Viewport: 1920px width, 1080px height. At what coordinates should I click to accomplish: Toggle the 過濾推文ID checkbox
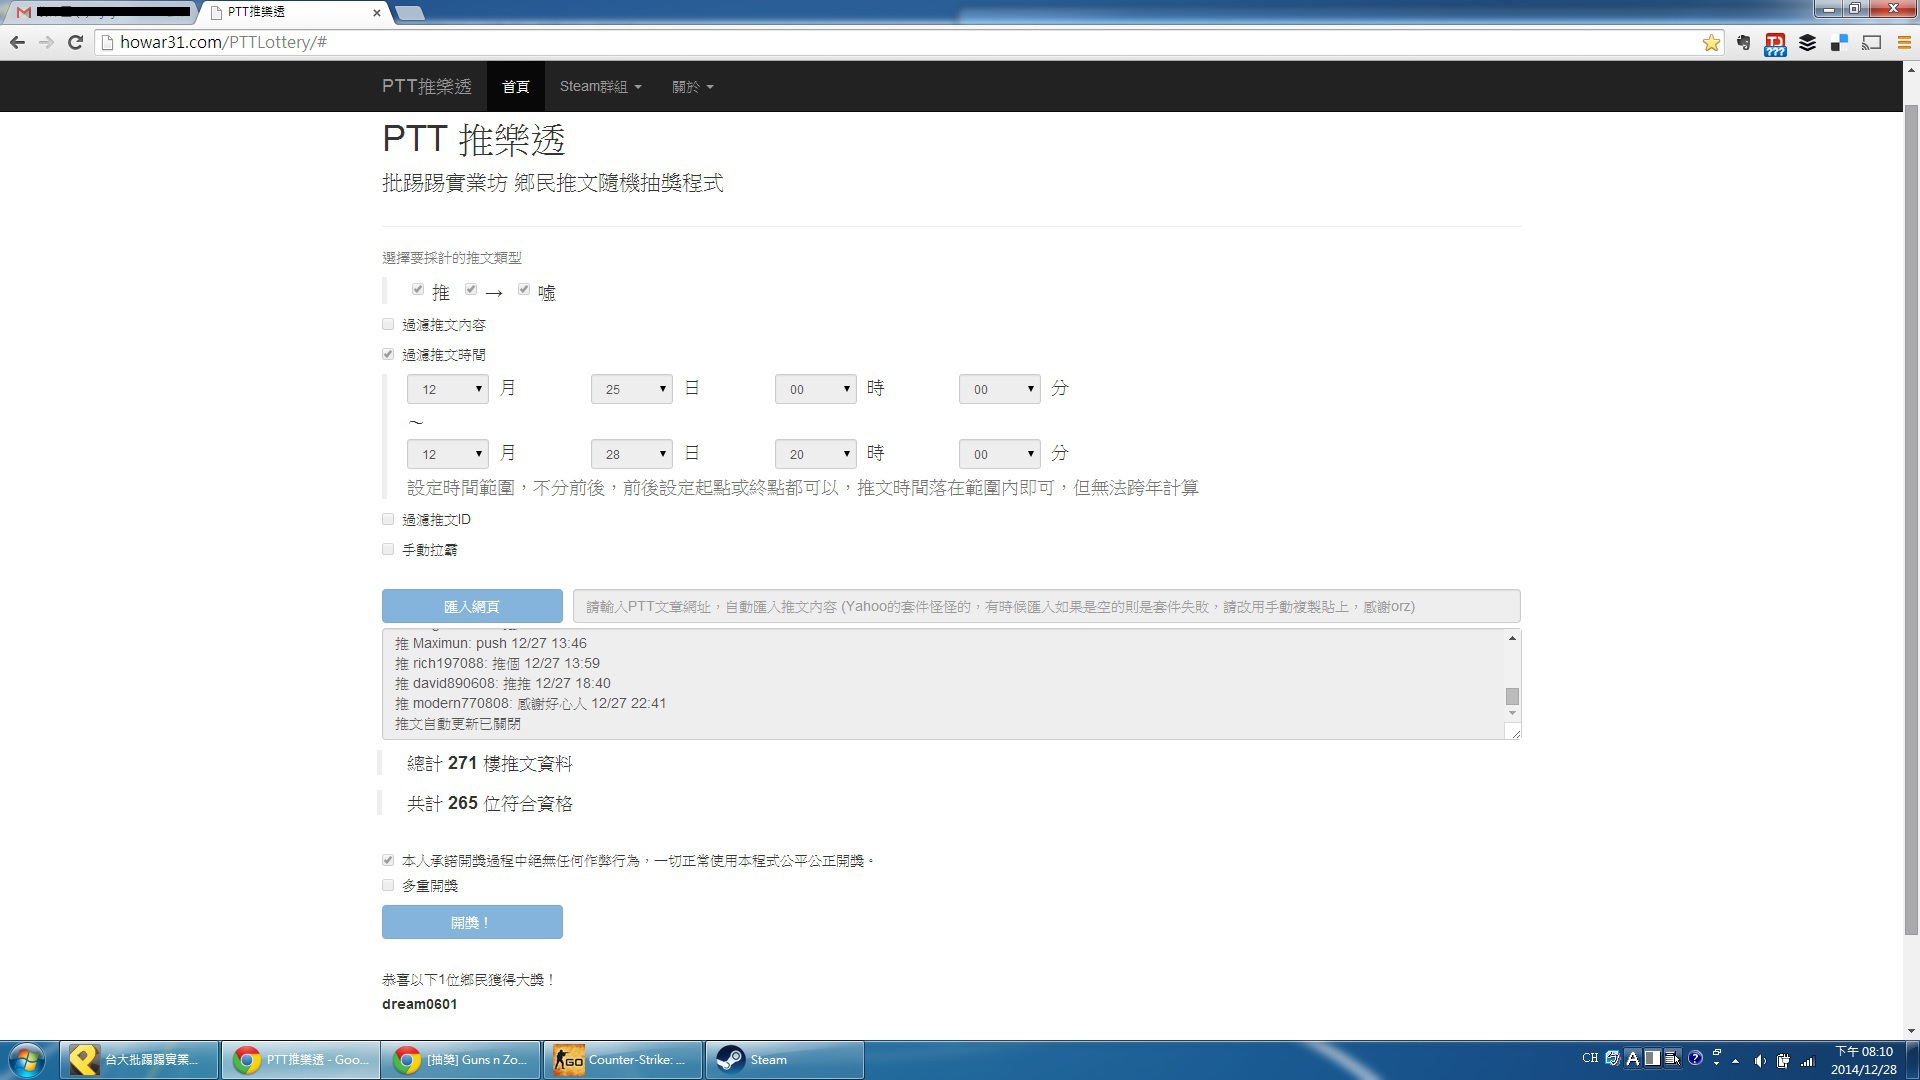(x=388, y=519)
